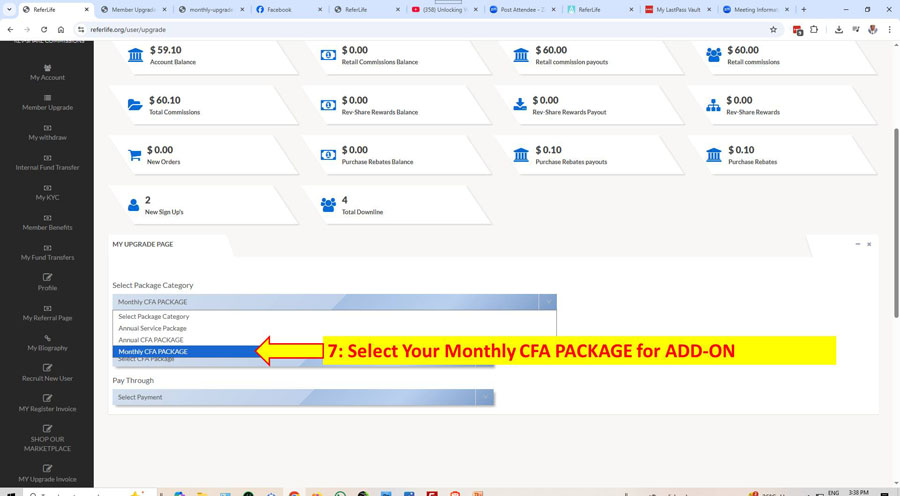This screenshot has width=900, height=496.
Task: Choose Annual Service Package option
Action: tap(152, 328)
